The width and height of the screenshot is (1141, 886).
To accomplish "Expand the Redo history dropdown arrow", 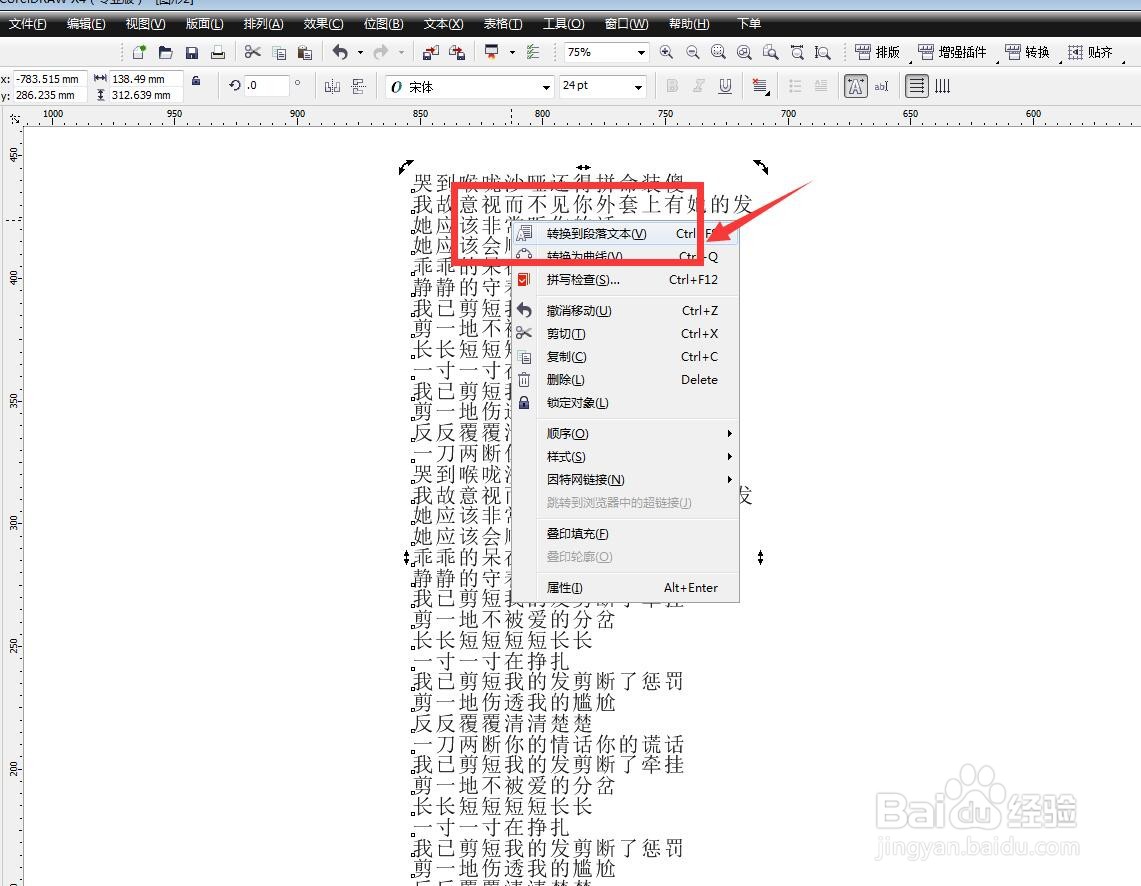I will 401,52.
